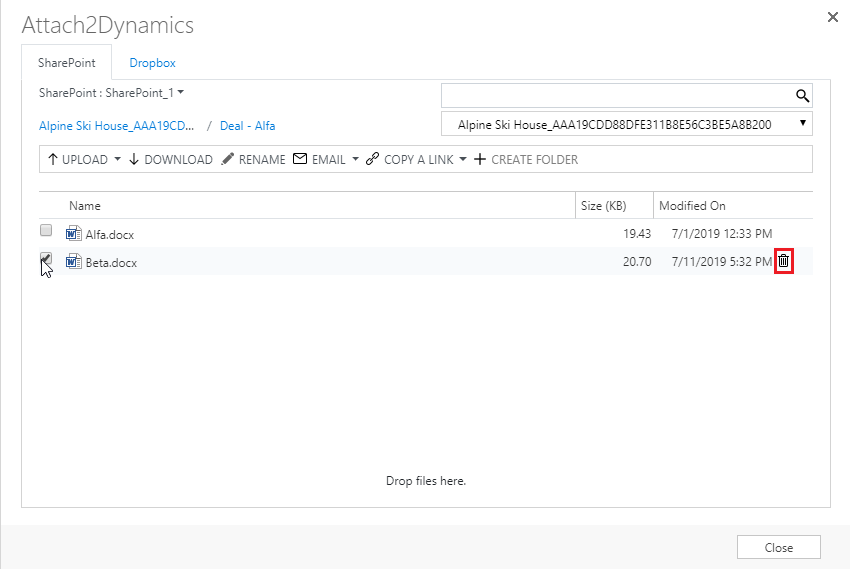
Task: Open the Alfa.docx file name
Action: (x=110, y=235)
